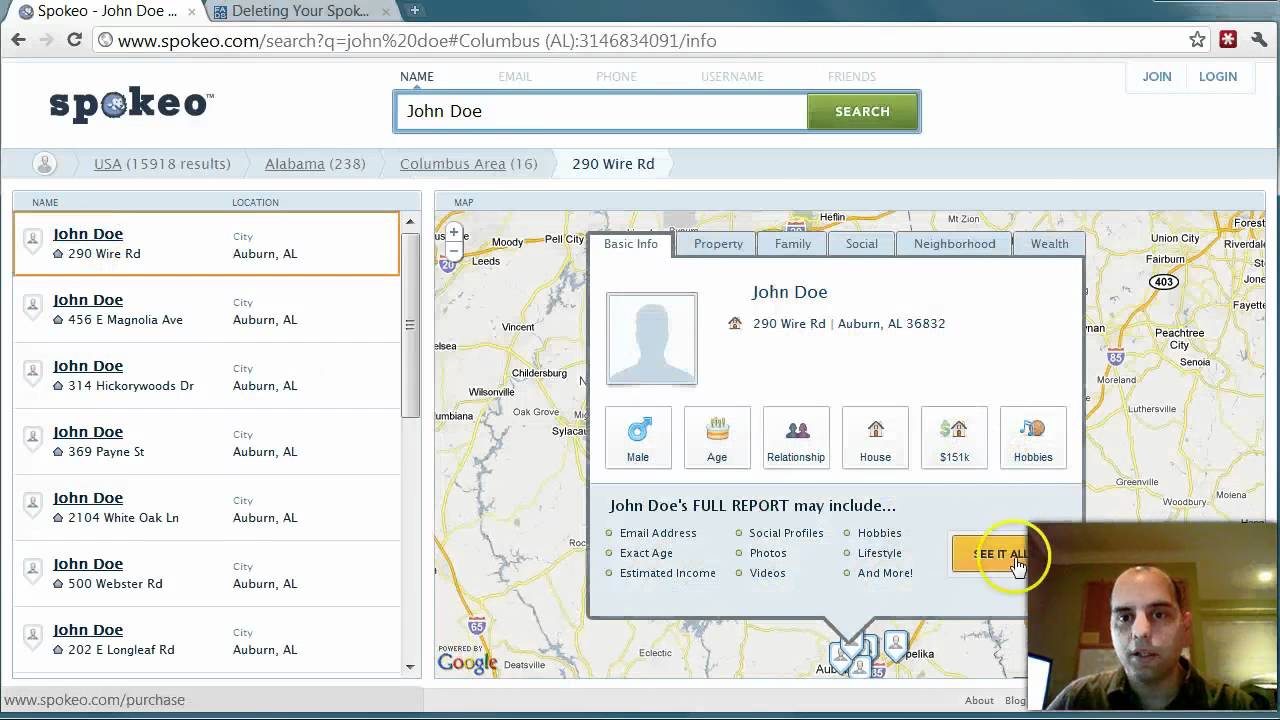Bookmark this page with the star icon
The width and height of the screenshot is (1280, 720).
(1197, 40)
